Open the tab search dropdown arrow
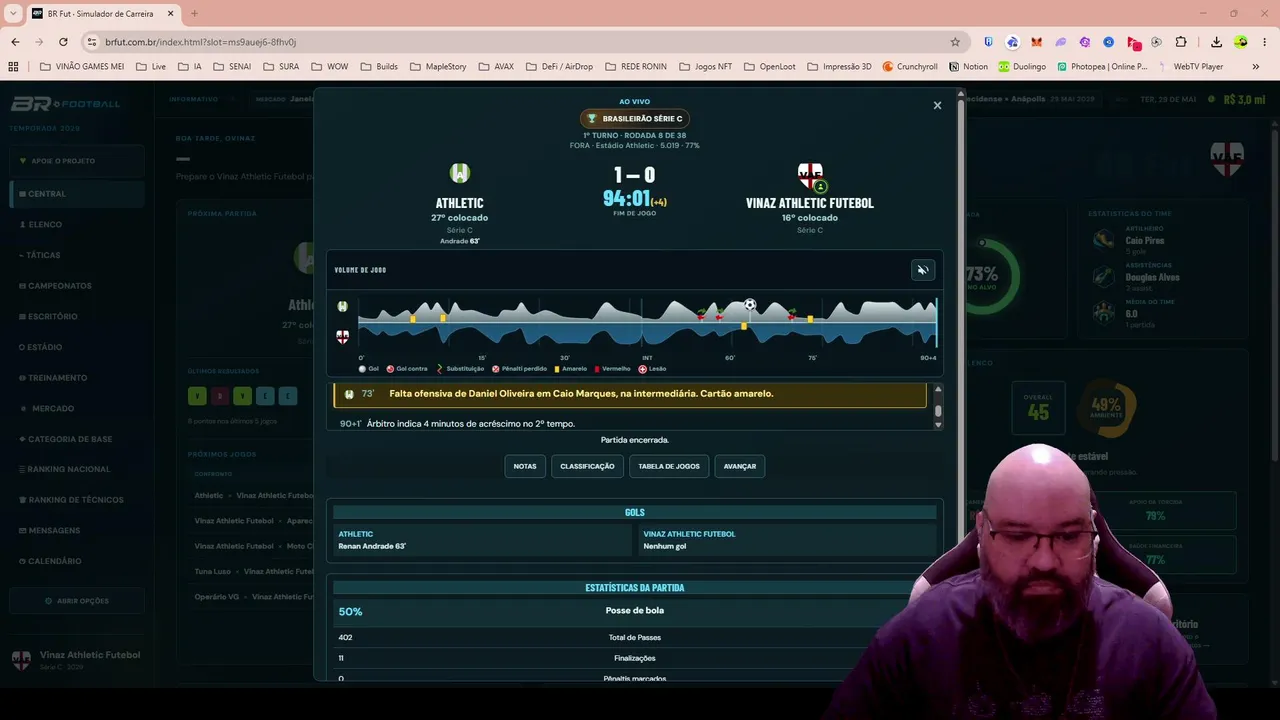 [x=13, y=14]
